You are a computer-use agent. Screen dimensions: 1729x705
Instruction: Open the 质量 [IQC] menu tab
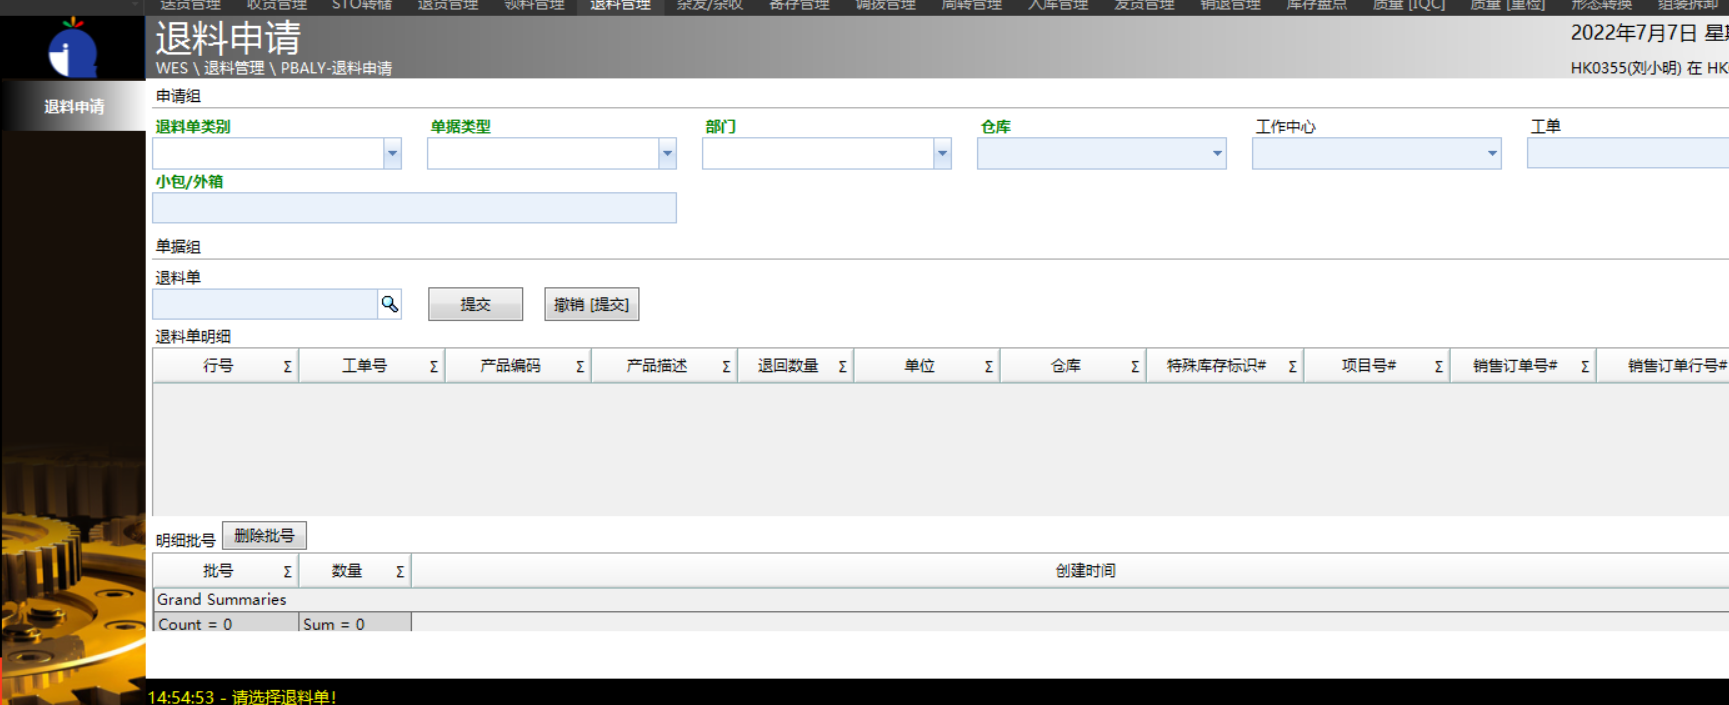pos(1408,6)
